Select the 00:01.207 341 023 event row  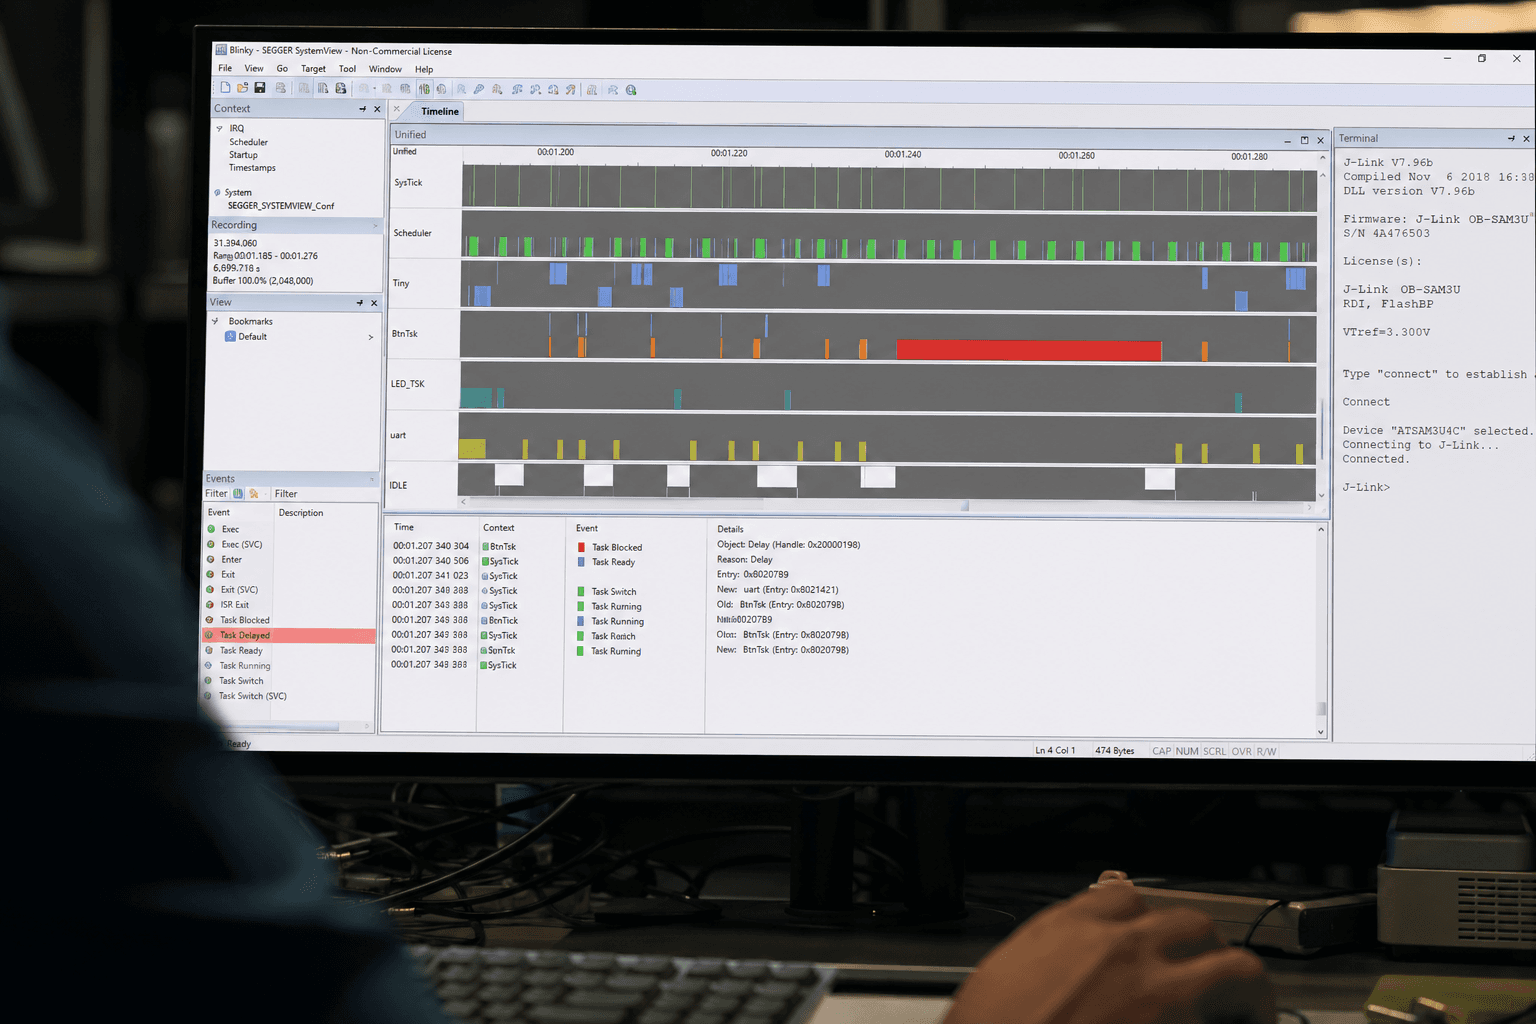click(x=850, y=575)
